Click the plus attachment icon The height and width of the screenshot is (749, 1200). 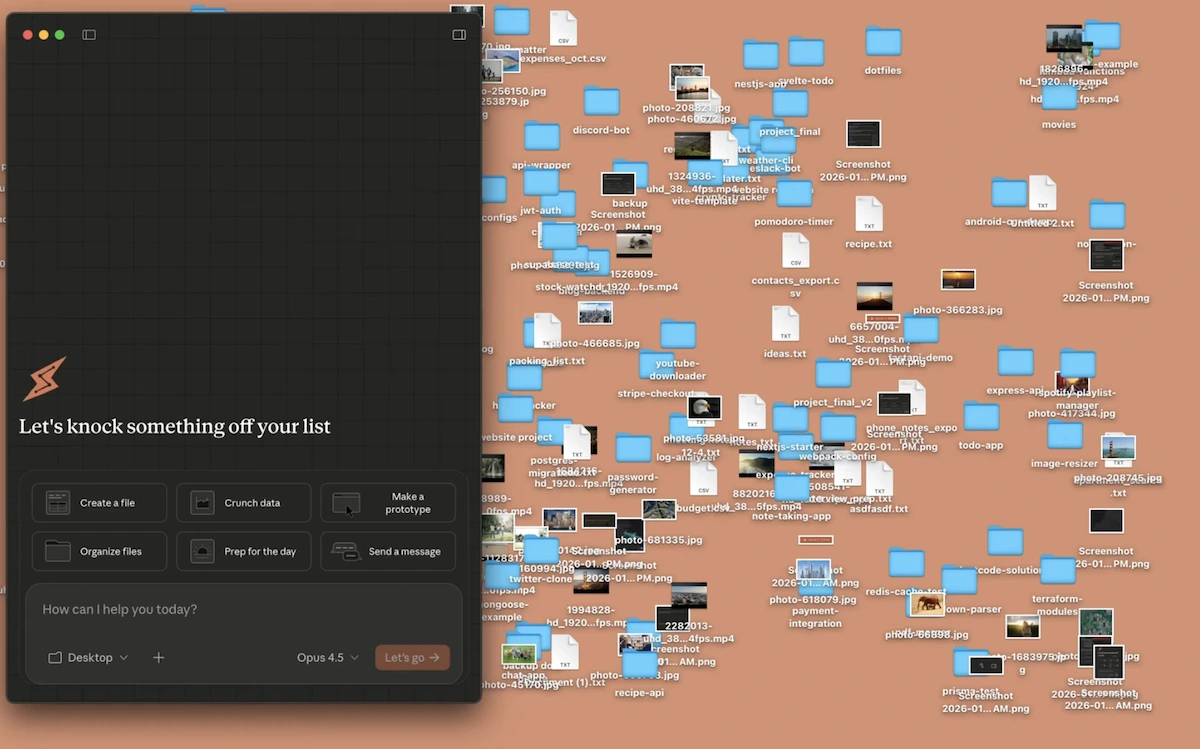point(158,657)
